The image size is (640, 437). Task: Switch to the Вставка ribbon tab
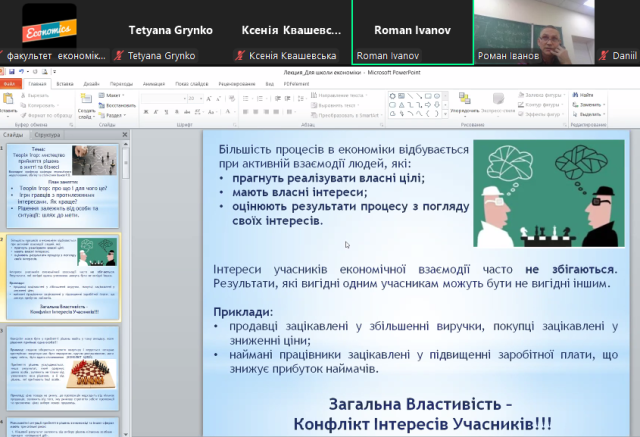tap(65, 84)
